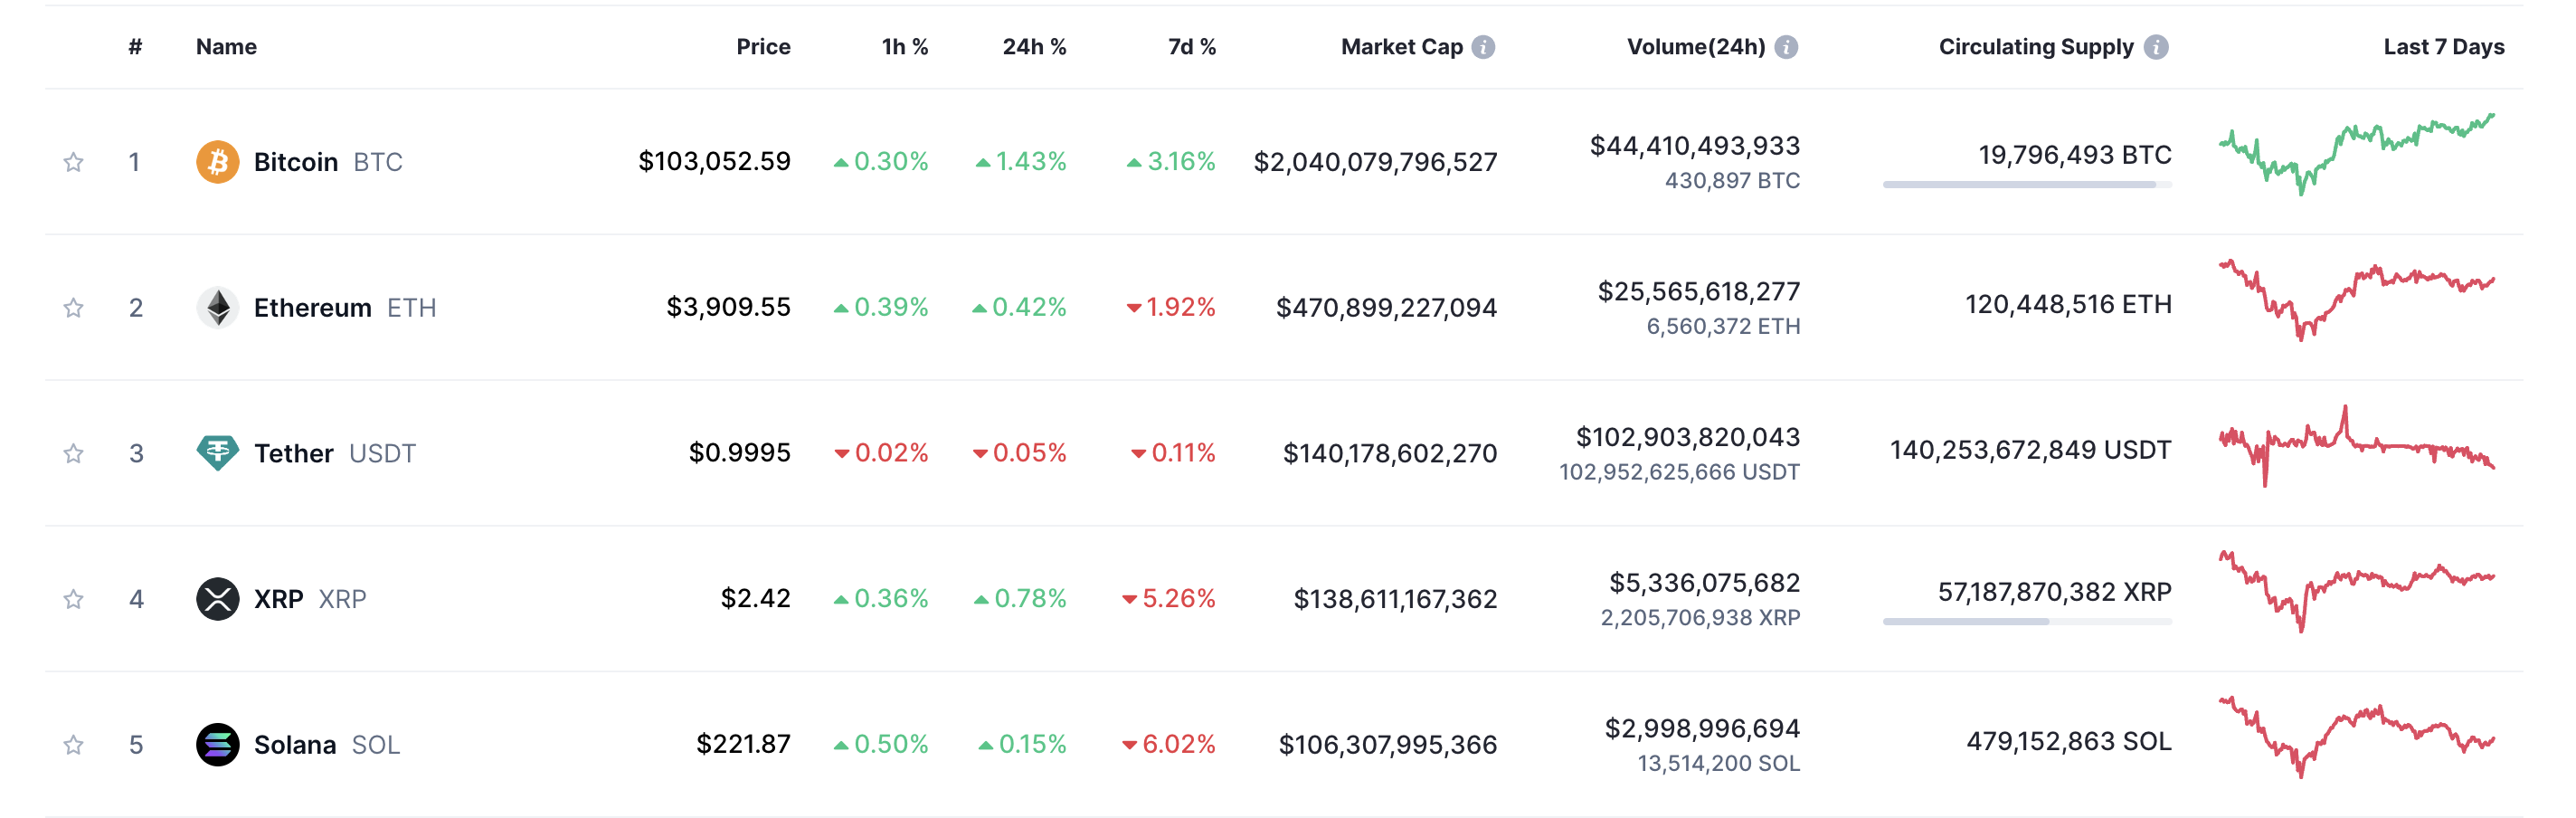Open the Market Cap info icon
This screenshot has width=2576, height=818.
click(x=1484, y=47)
